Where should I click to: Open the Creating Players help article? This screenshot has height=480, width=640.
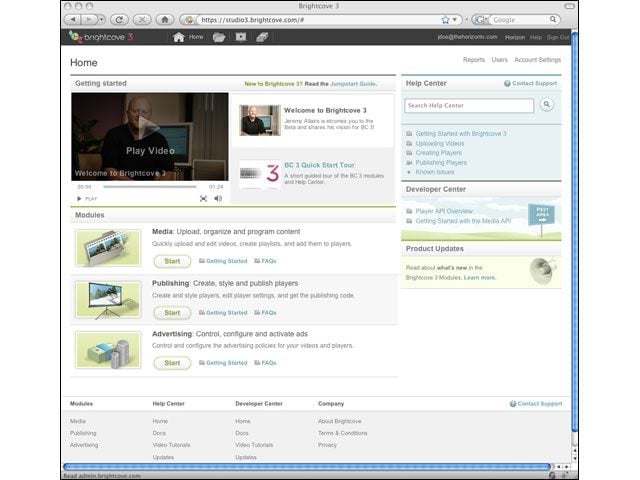[438, 153]
